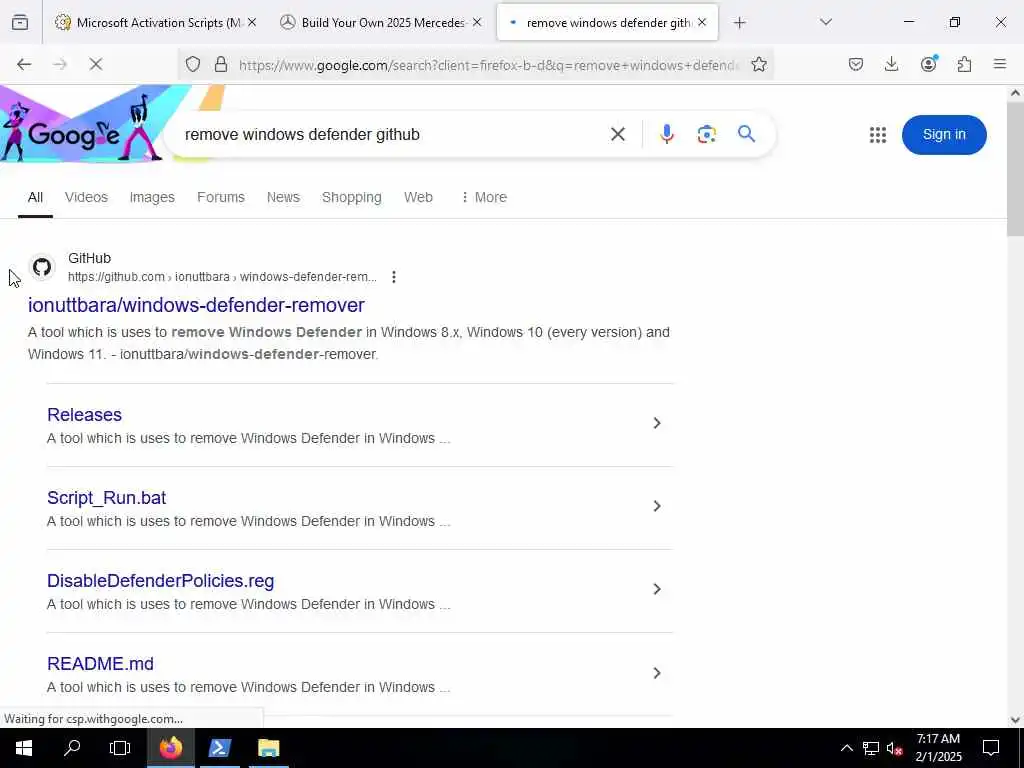This screenshot has width=1024, height=768.
Task: Select the Shopping search filter
Action: pyautogui.click(x=351, y=197)
